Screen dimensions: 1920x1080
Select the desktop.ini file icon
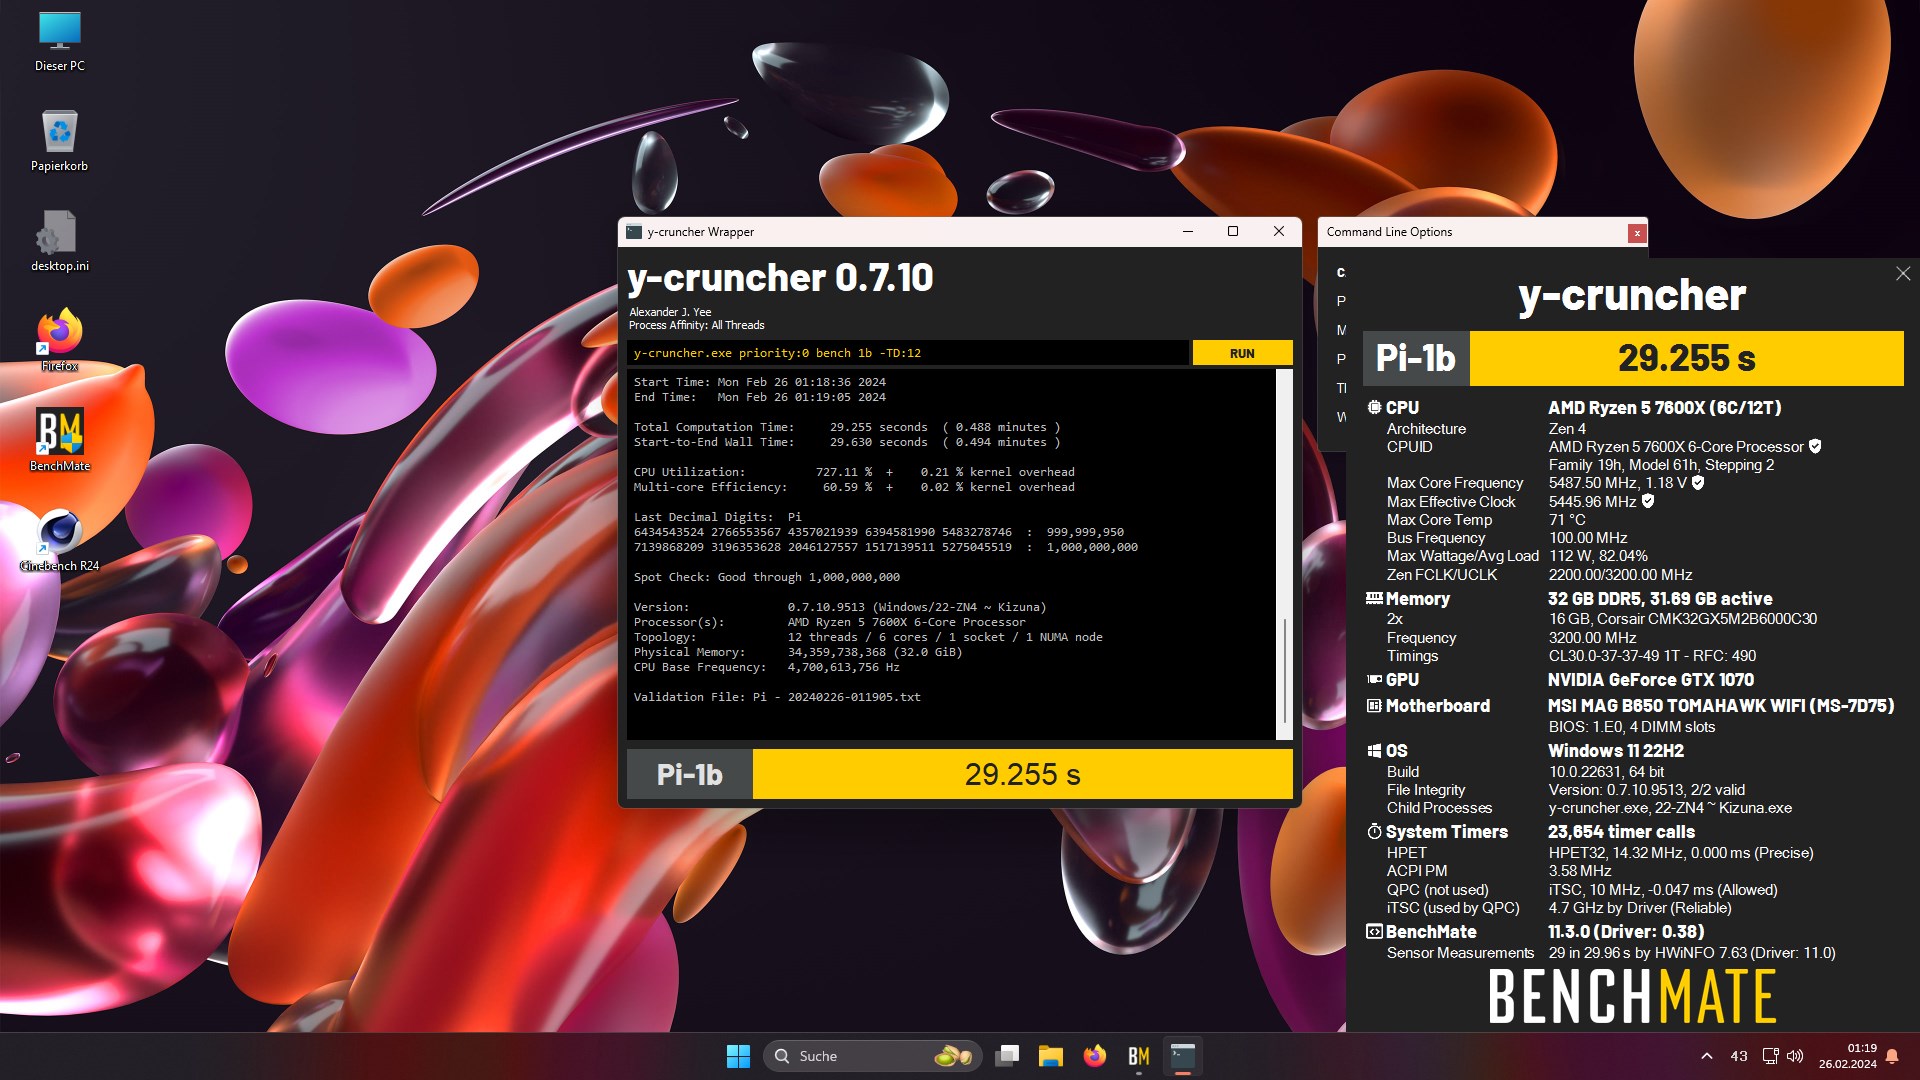coord(59,241)
